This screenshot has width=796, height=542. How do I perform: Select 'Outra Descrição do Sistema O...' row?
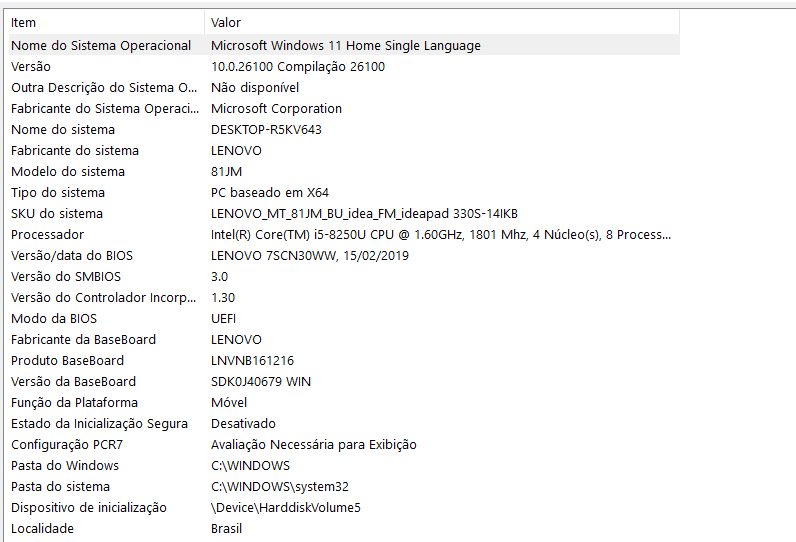(x=344, y=87)
